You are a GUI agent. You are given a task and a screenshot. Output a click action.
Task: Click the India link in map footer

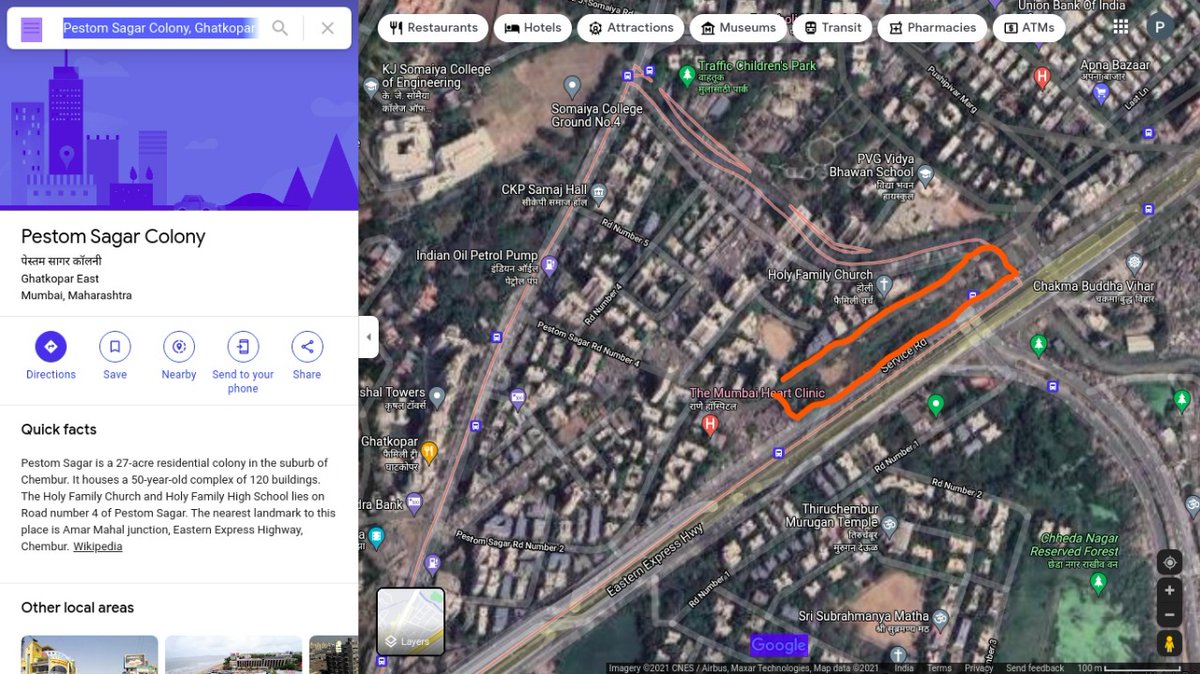coord(904,668)
